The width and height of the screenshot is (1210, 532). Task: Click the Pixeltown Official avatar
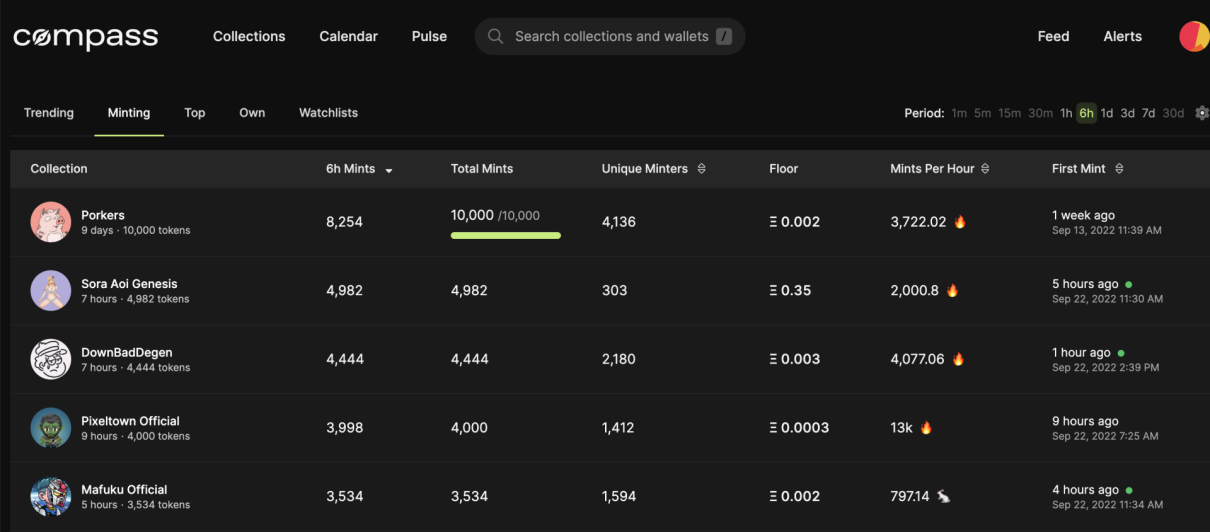50,428
